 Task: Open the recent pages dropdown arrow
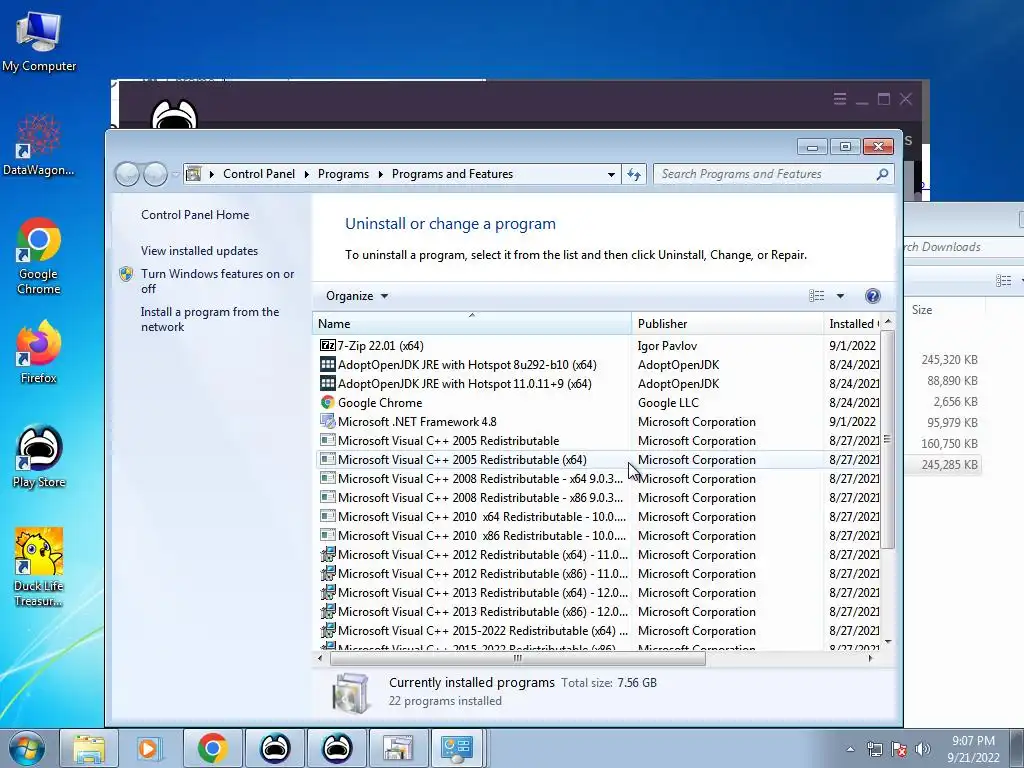pos(175,174)
